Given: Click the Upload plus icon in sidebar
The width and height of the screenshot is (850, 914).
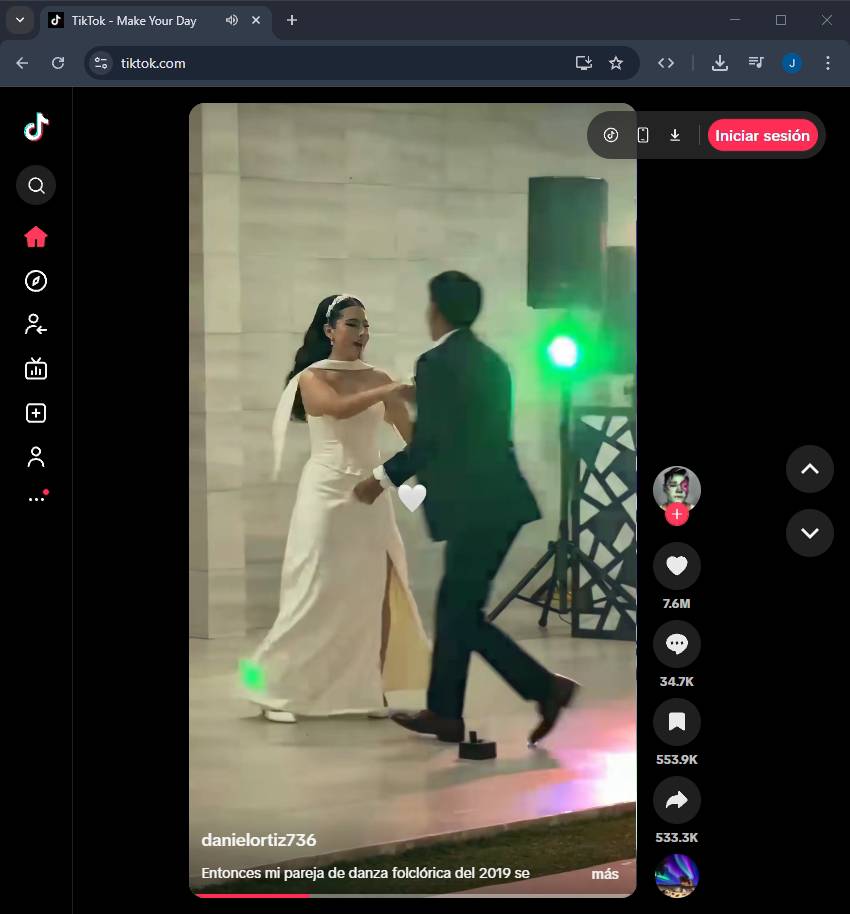Looking at the screenshot, I should pos(36,413).
